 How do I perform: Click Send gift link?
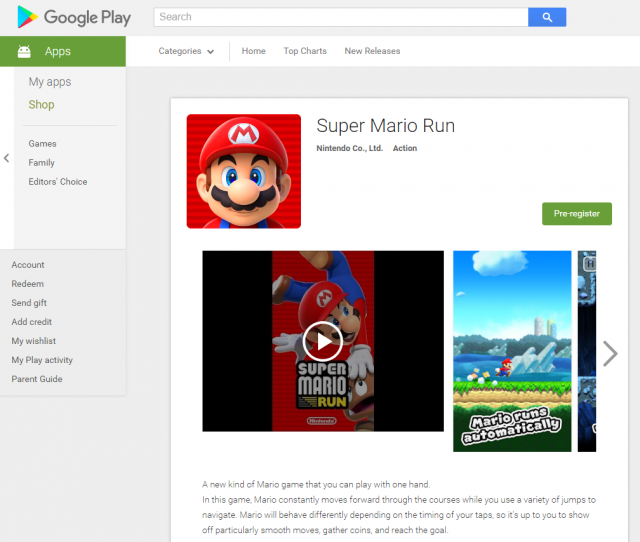[29, 303]
